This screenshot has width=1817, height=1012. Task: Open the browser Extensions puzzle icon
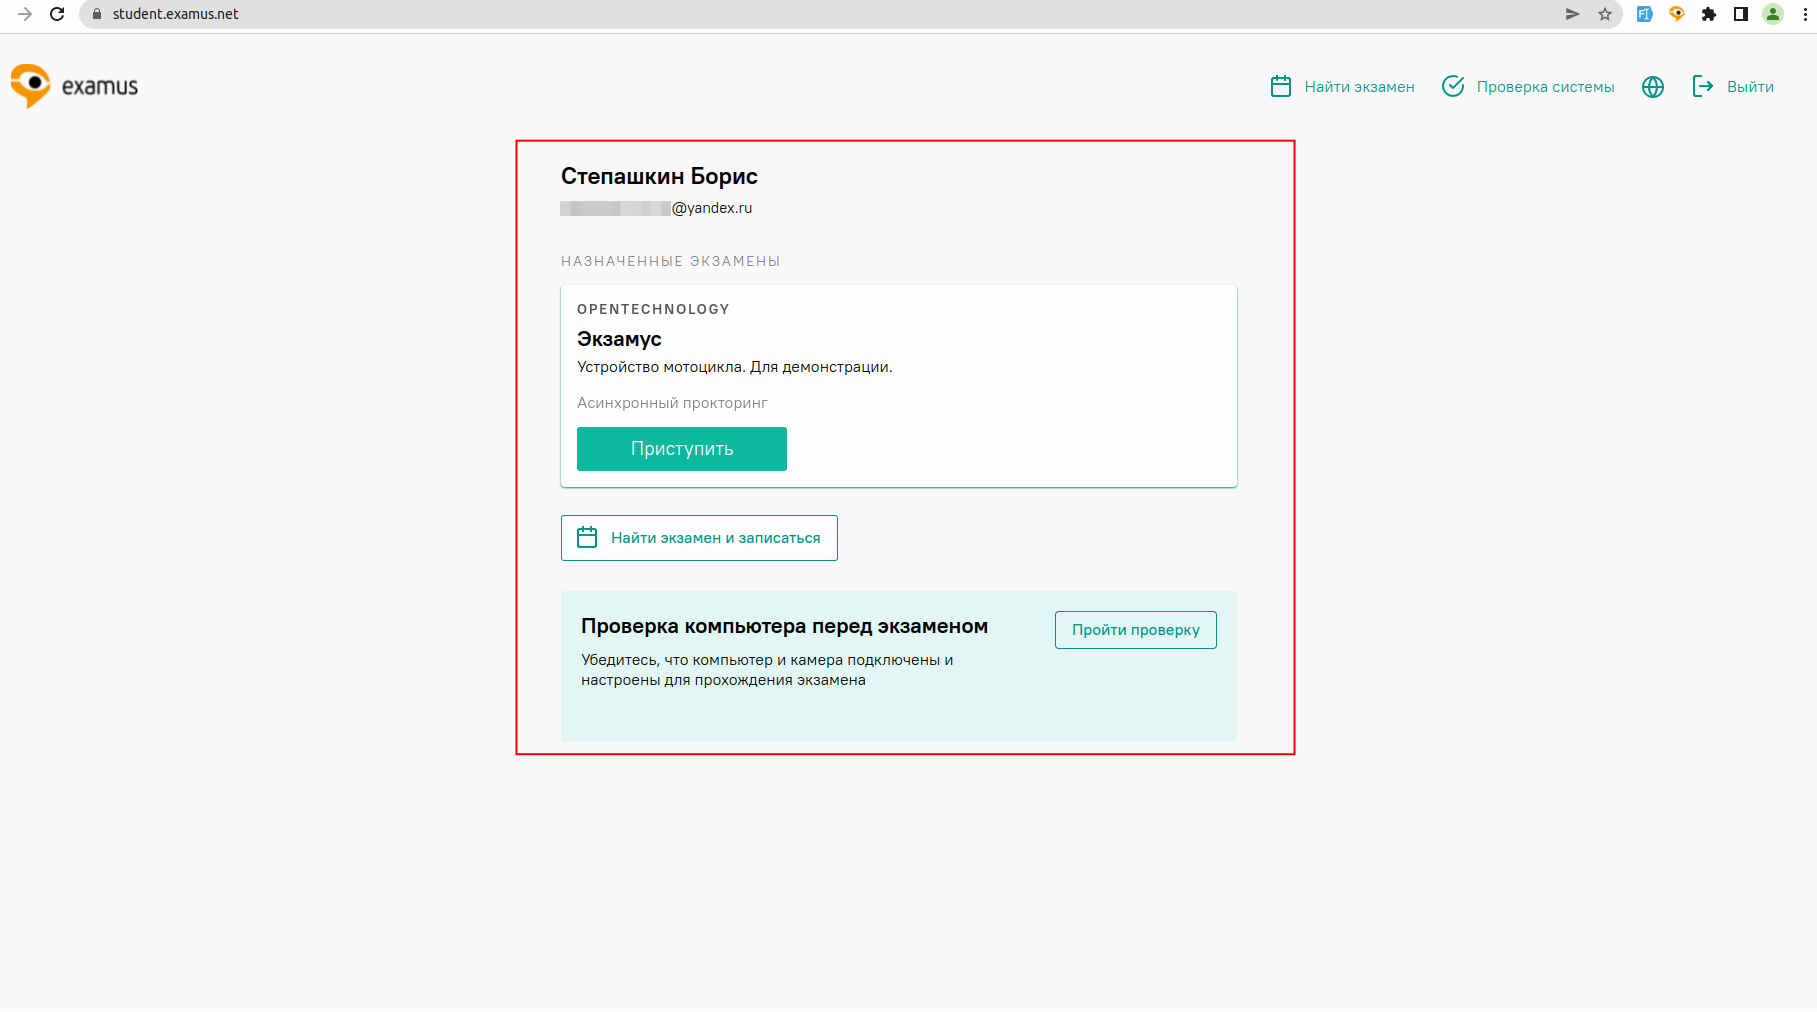pos(1709,14)
